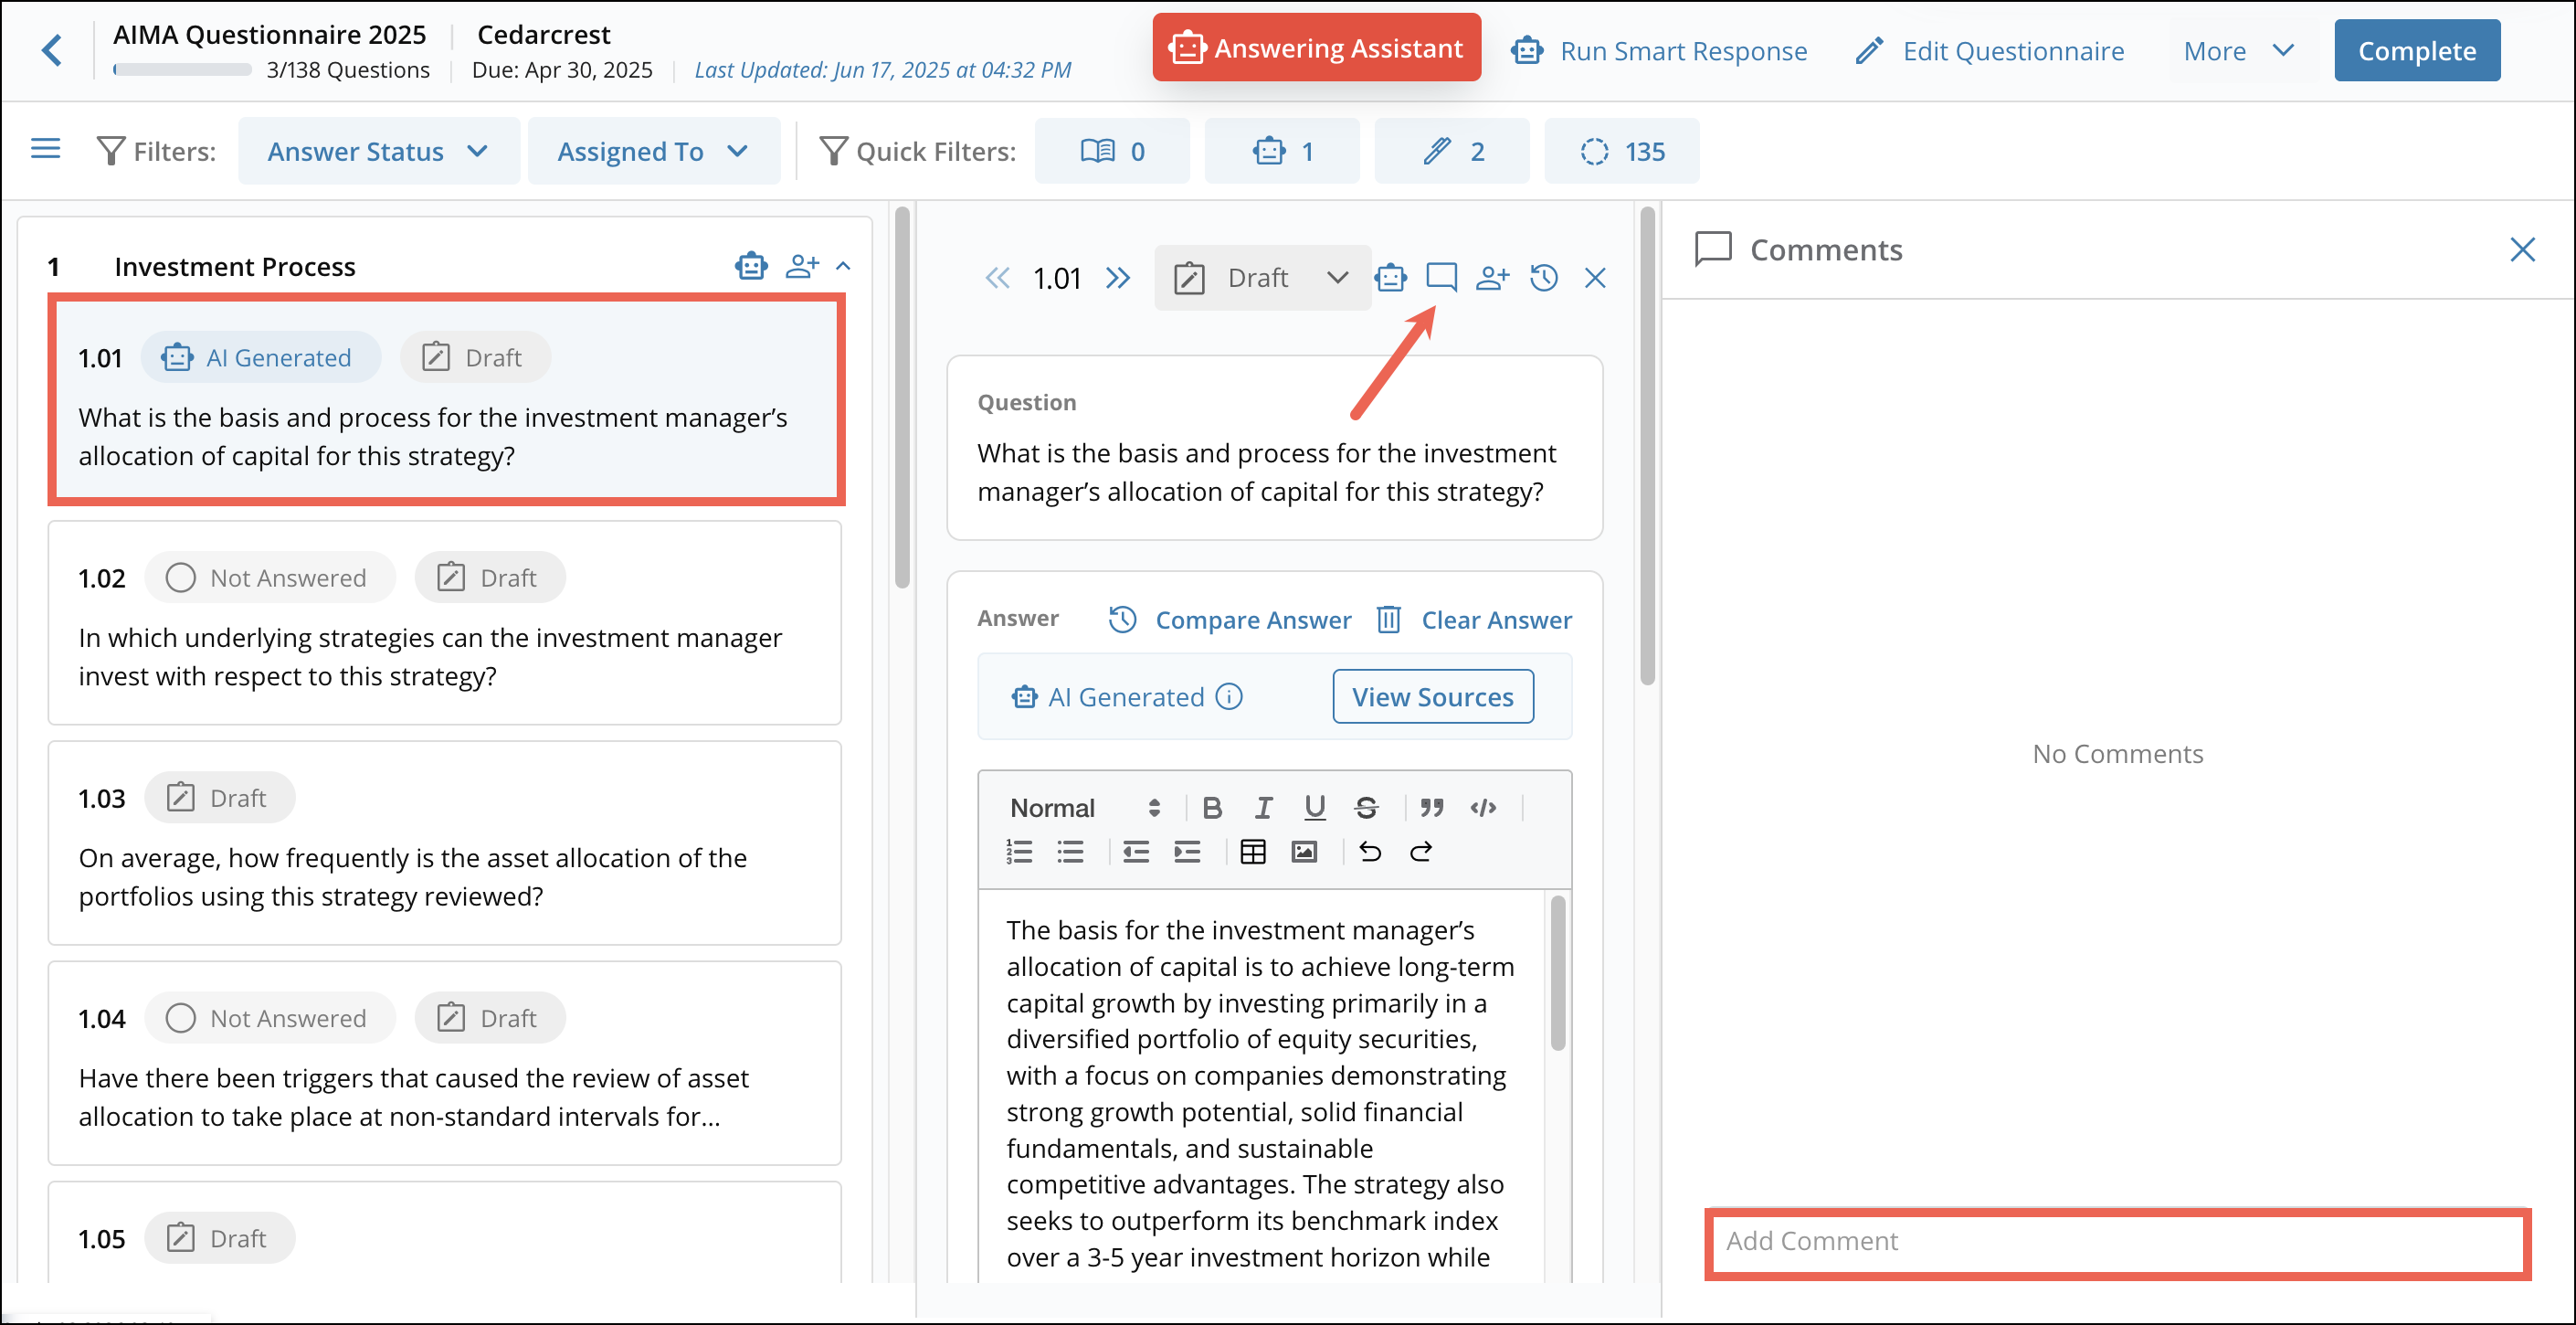Click Compare Answer link

click(1229, 619)
